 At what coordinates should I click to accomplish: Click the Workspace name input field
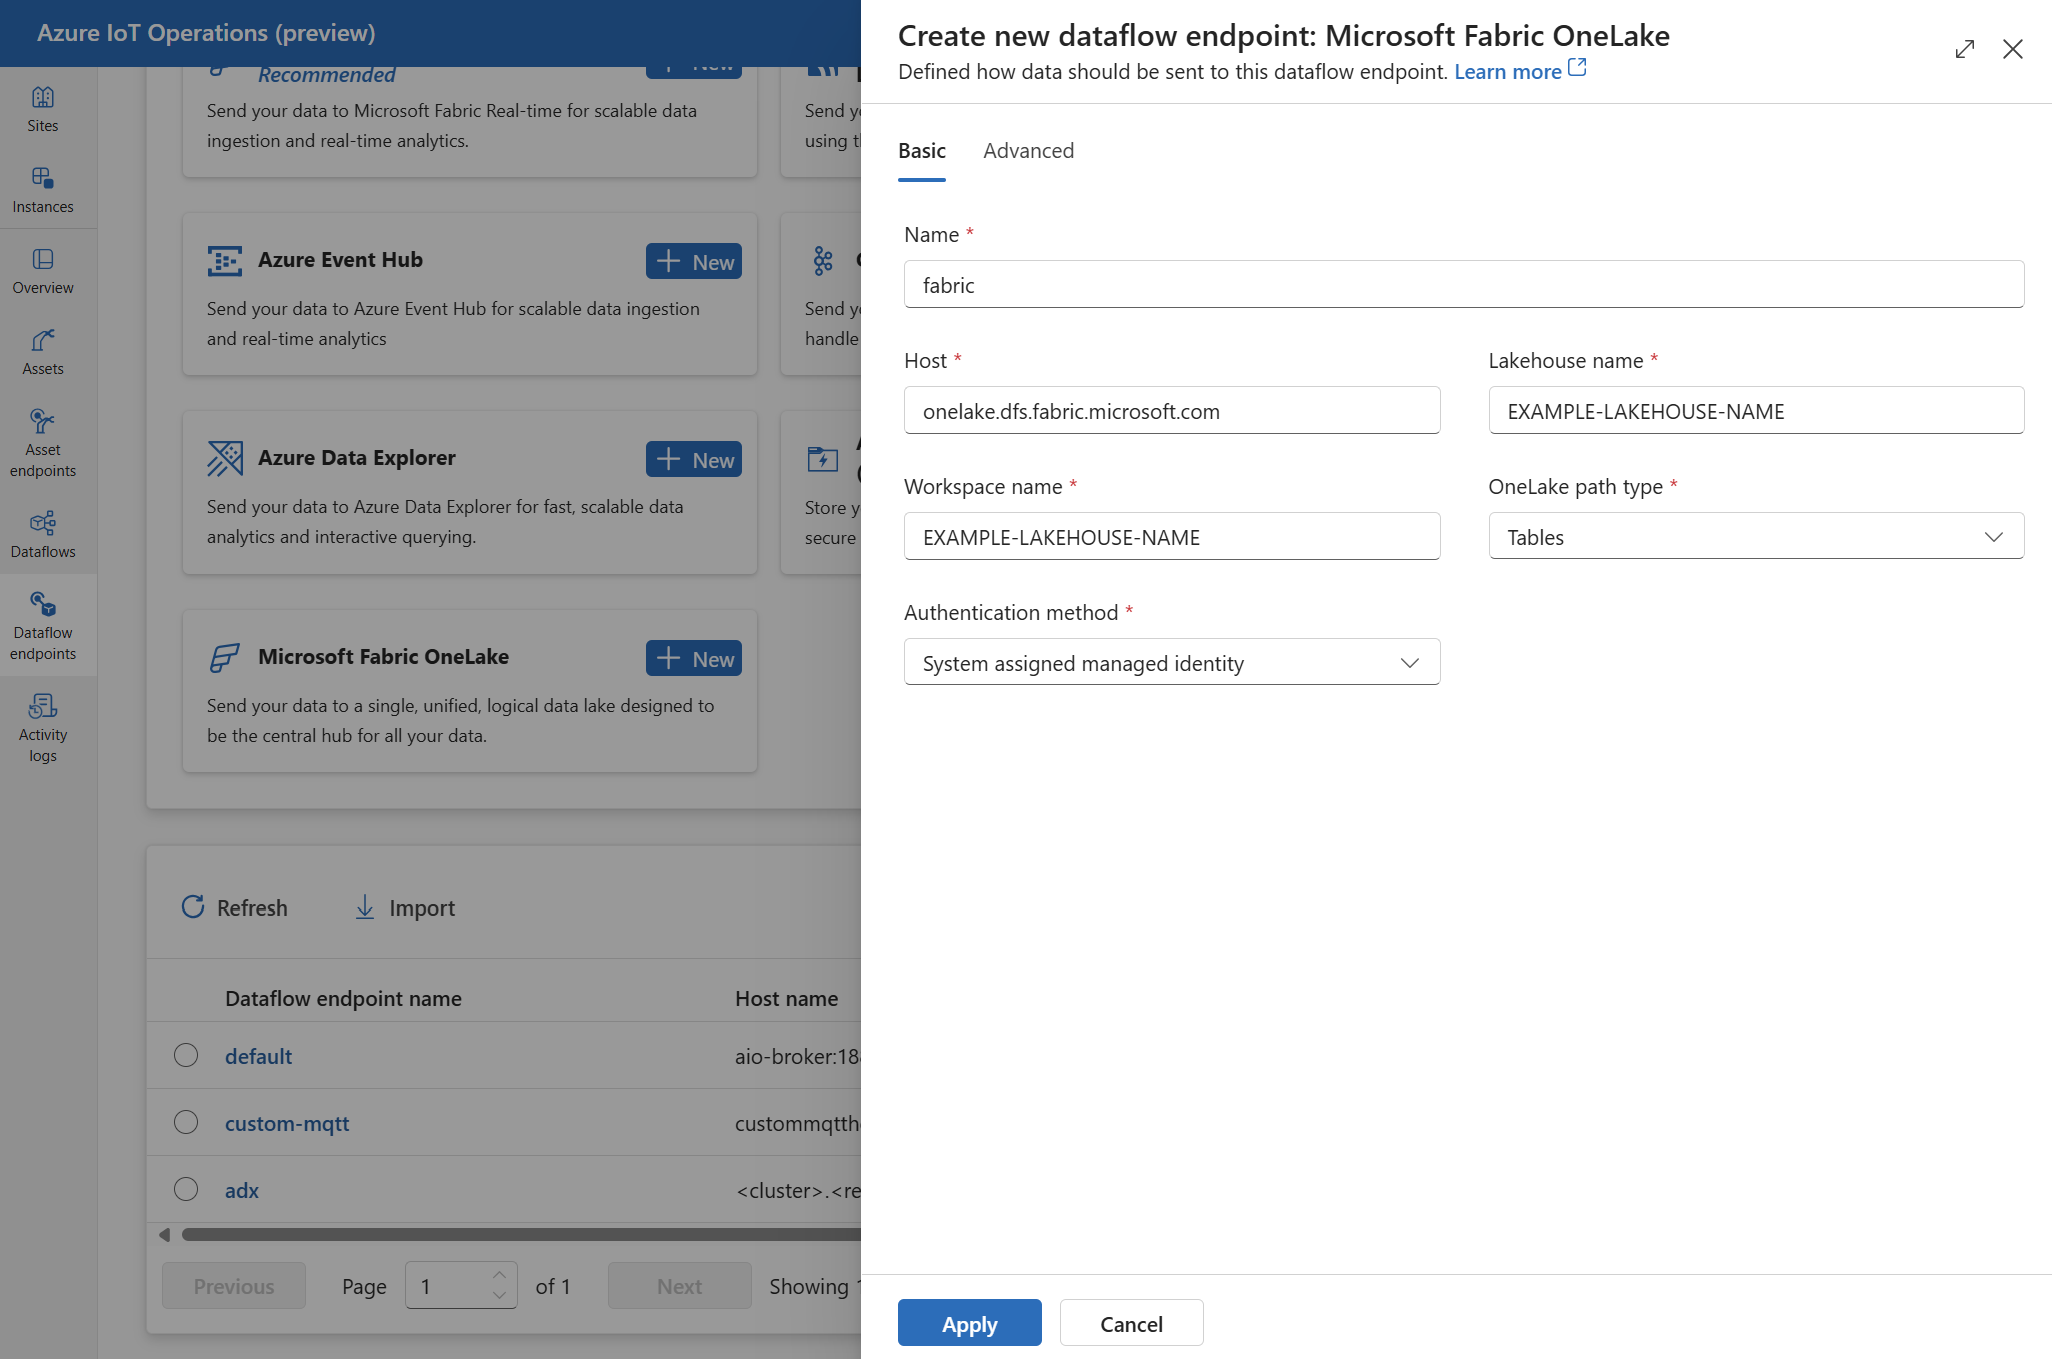[1169, 535]
